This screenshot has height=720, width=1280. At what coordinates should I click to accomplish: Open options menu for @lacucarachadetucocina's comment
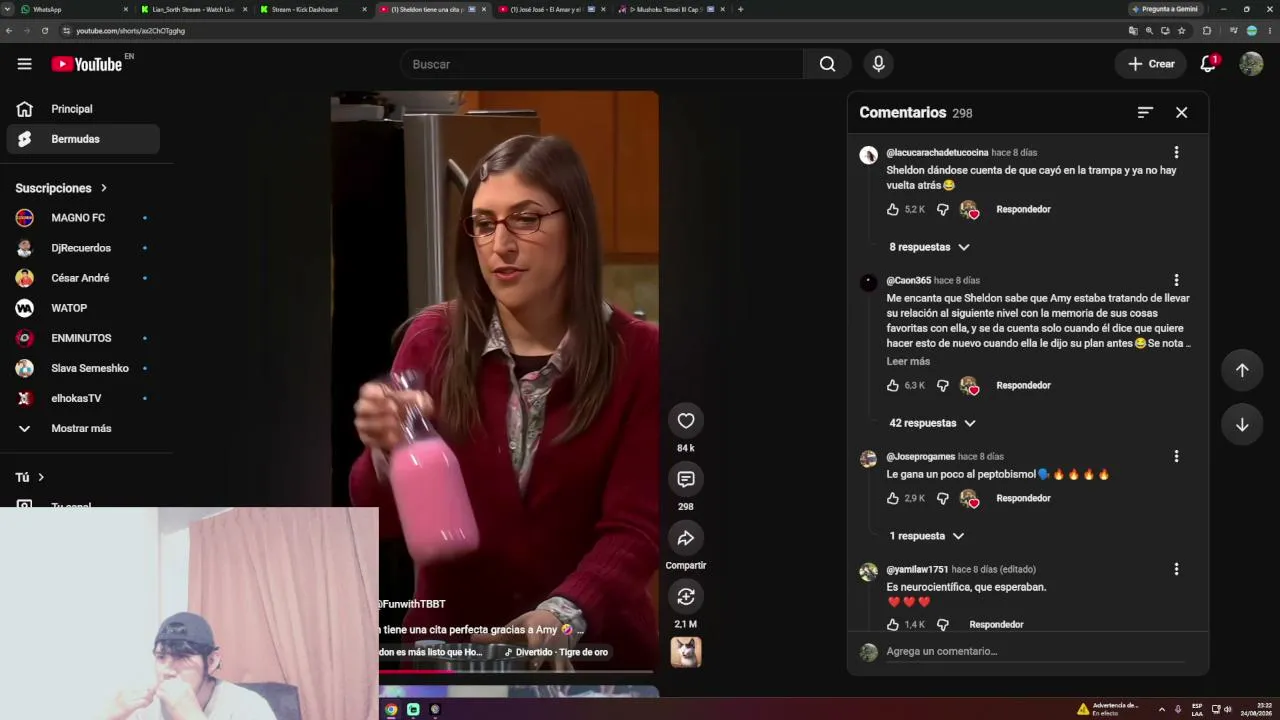[x=1176, y=152]
